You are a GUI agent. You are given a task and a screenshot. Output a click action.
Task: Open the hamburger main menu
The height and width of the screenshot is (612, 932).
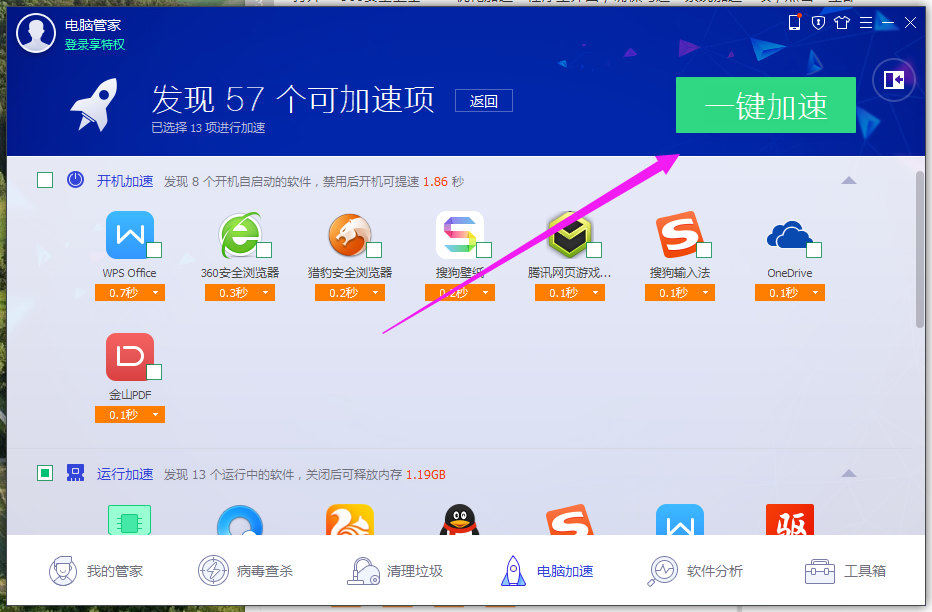click(866, 21)
